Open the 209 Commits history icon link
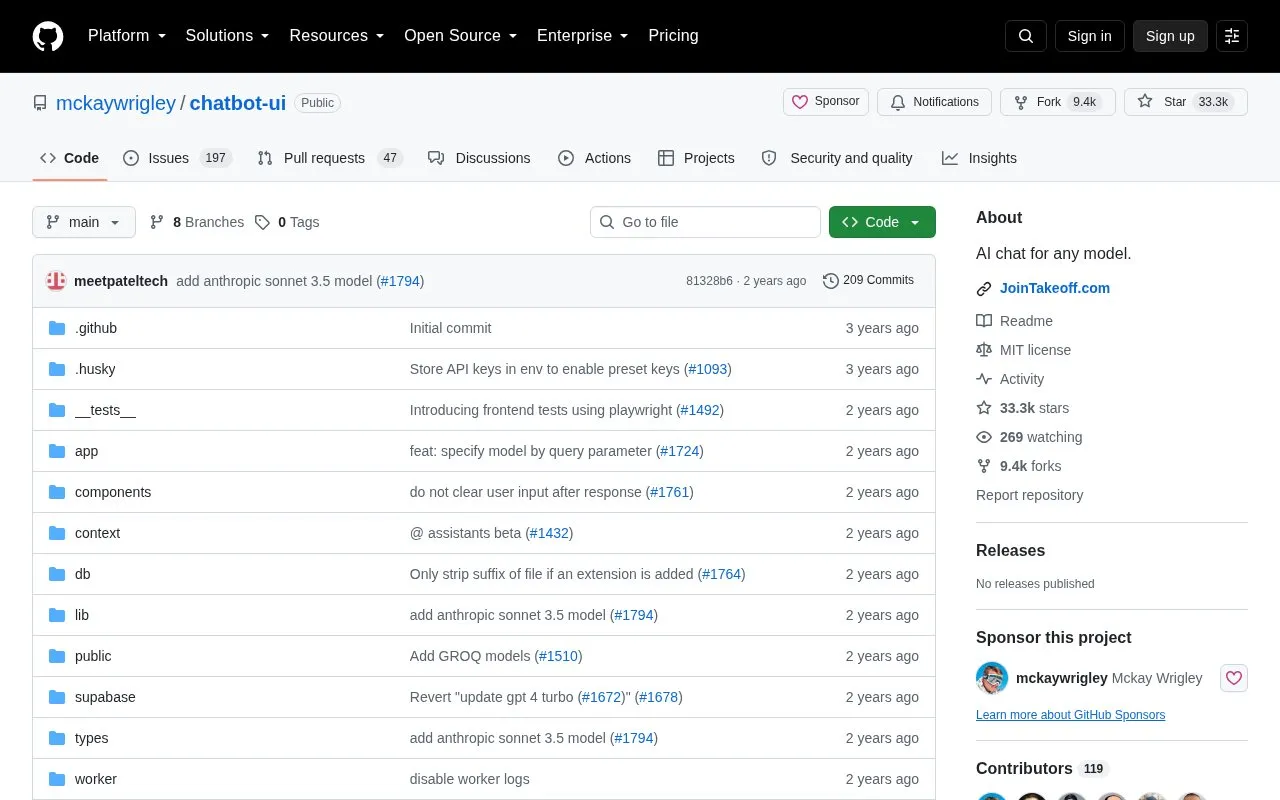The height and width of the screenshot is (800, 1280). pyautogui.click(x=868, y=281)
